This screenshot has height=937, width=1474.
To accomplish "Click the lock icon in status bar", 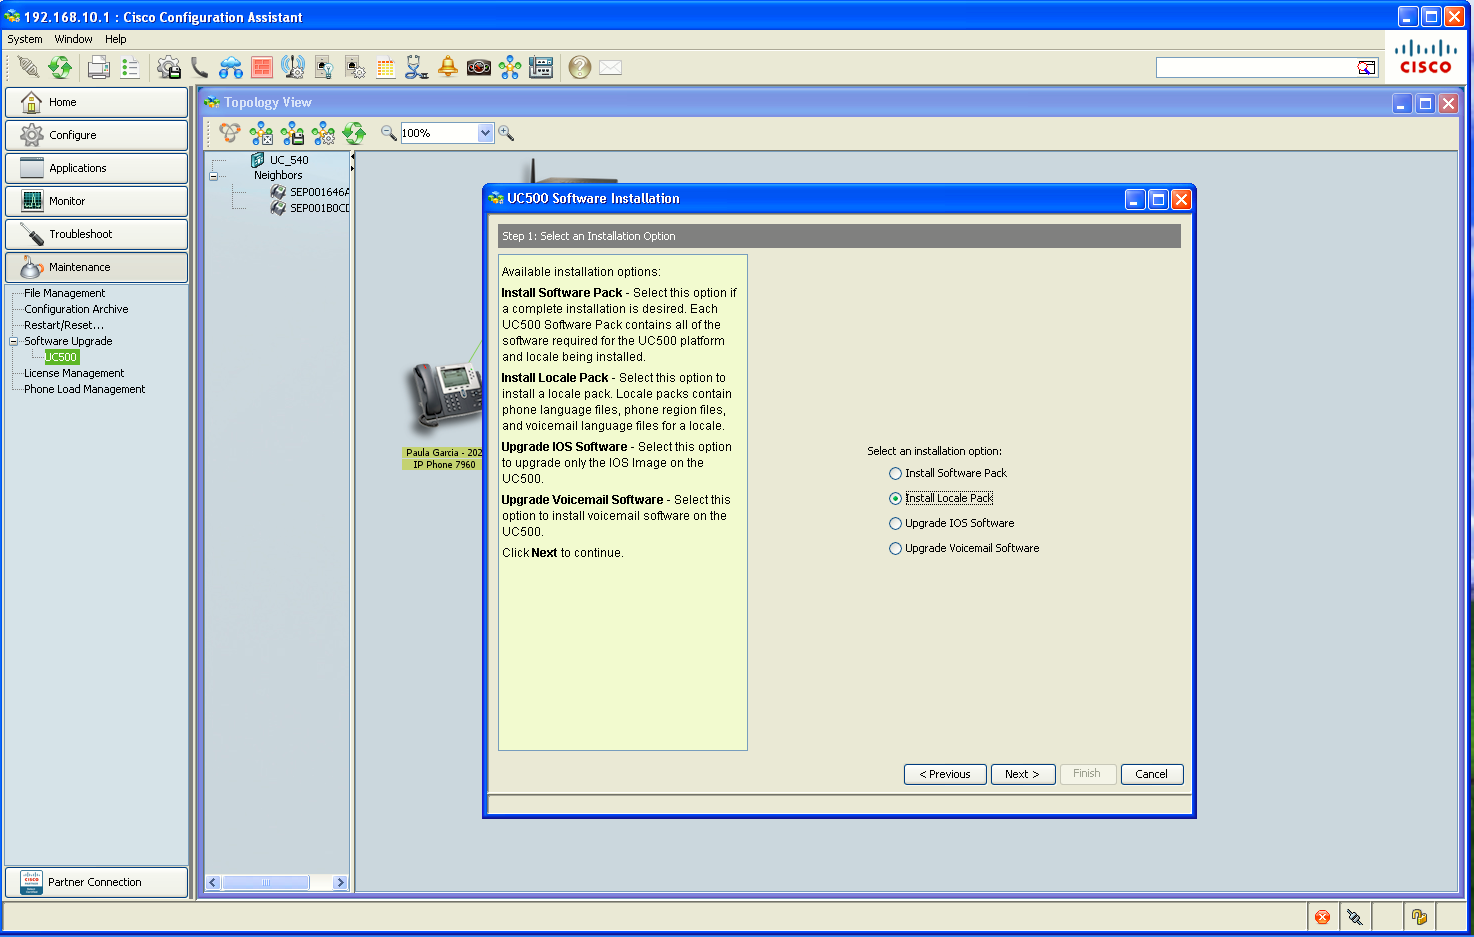I will pyautogui.click(x=1419, y=916).
